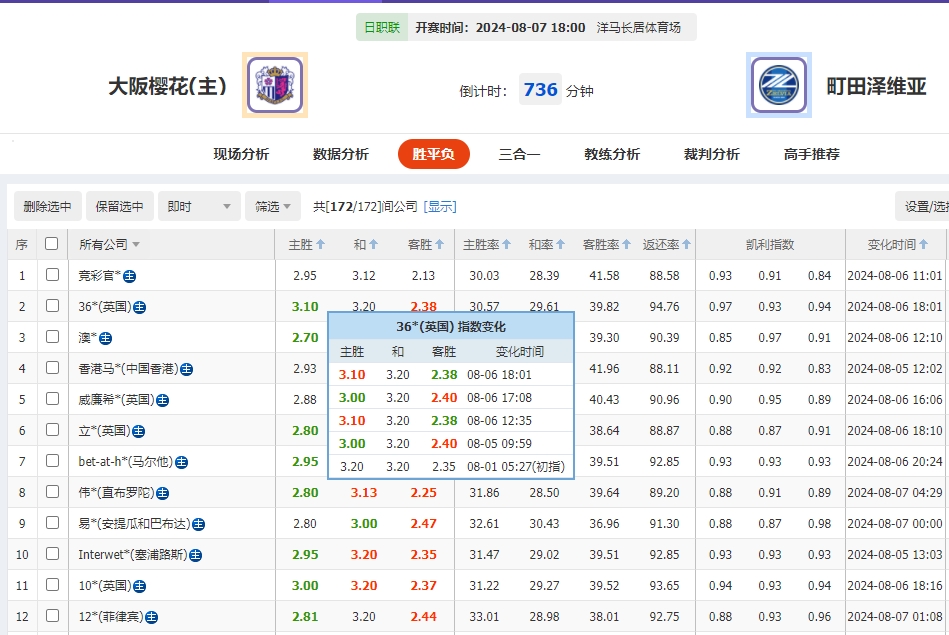Image resolution: width=949 pixels, height=635 pixels.
Task: Click the 主 home icon beside 竞彩官*
Action: (132, 275)
